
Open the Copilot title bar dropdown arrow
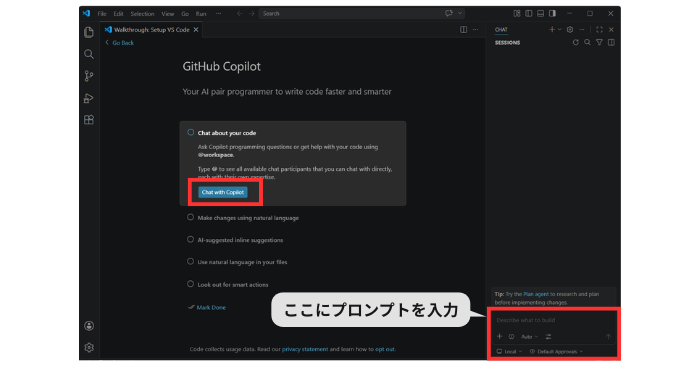pos(460,13)
